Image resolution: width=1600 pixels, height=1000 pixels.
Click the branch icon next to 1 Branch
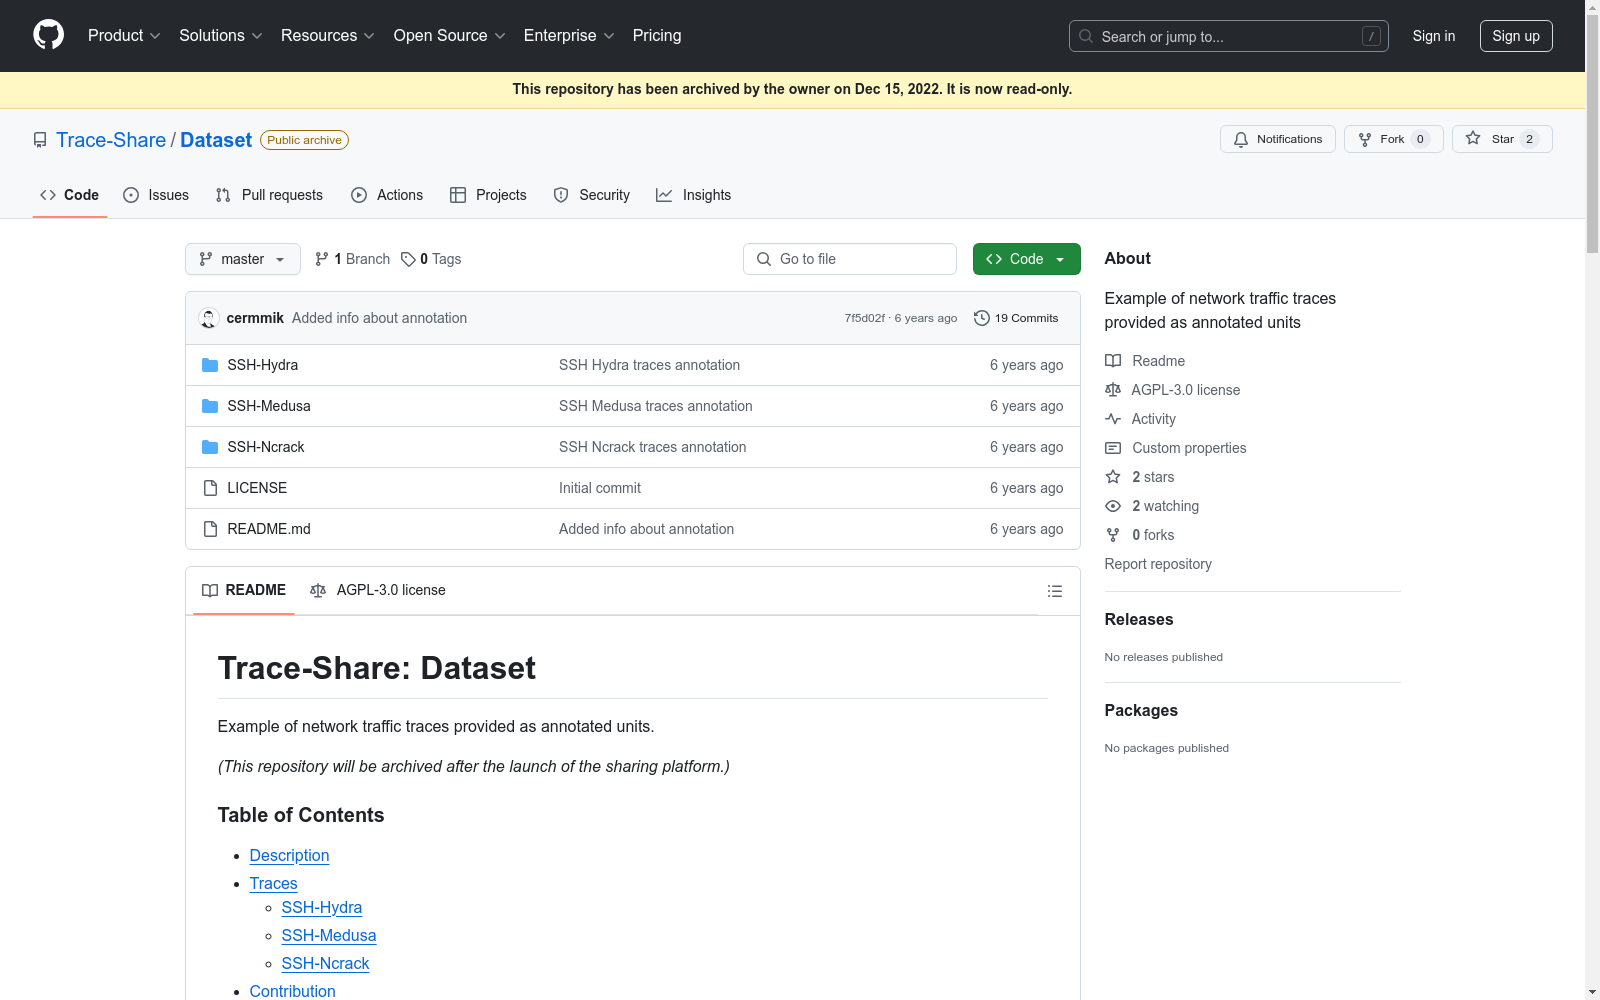coord(322,259)
